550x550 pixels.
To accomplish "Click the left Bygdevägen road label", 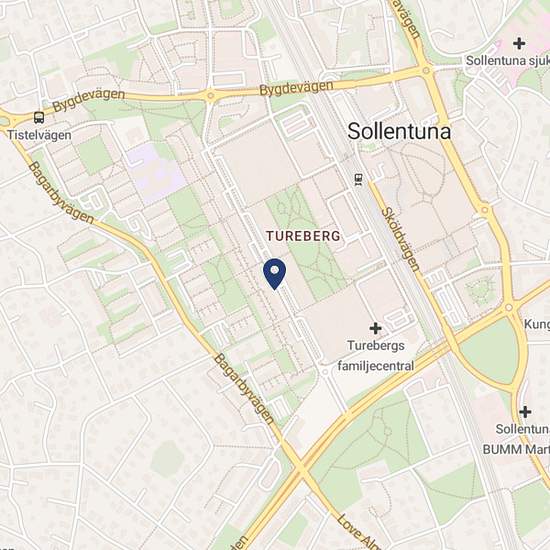I will (89, 101).
